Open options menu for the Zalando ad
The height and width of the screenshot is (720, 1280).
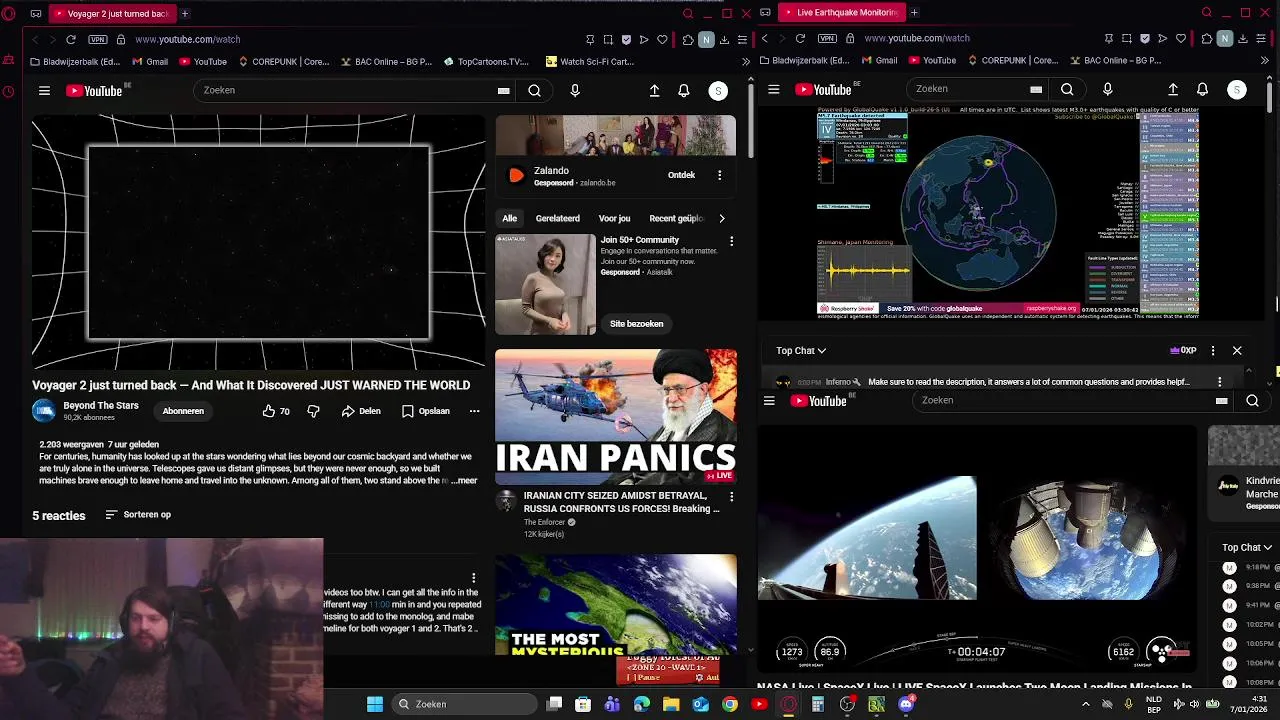click(719, 175)
